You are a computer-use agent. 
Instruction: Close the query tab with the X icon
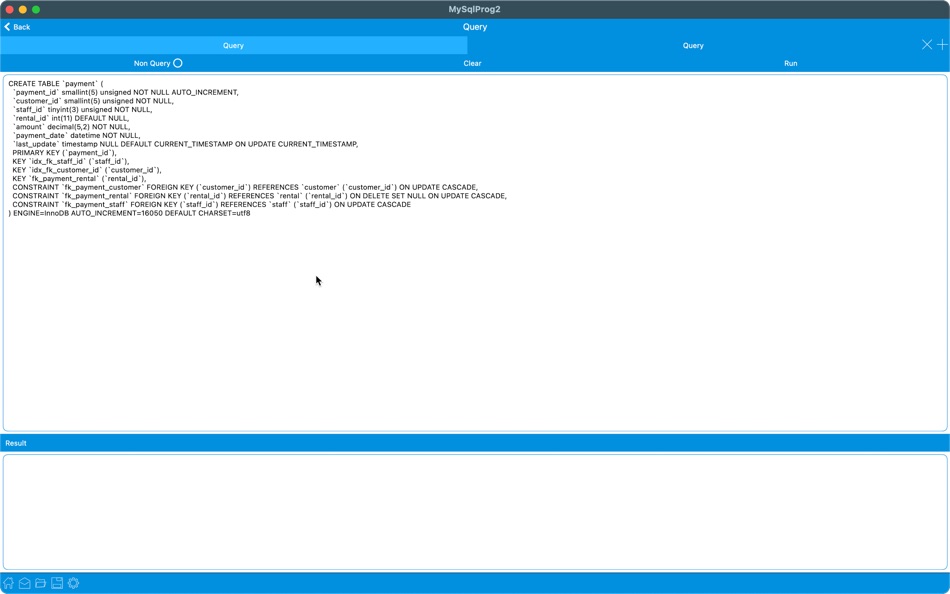[x=927, y=44]
